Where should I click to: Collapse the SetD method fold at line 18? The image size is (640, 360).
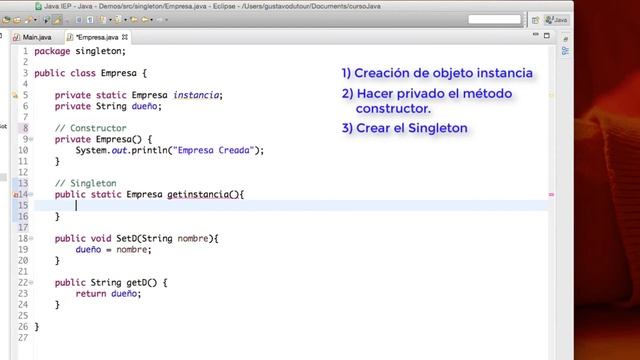pos(31,238)
